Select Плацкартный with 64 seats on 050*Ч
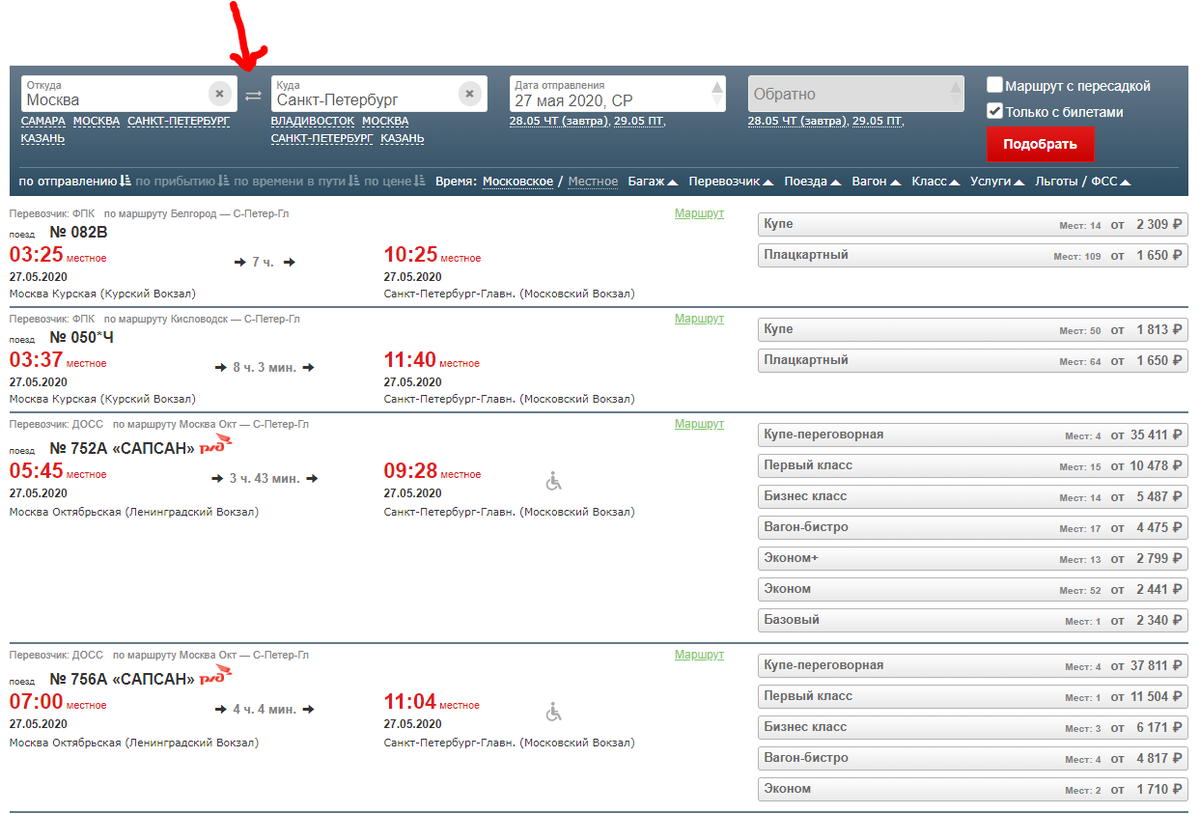 pyautogui.click(x=973, y=361)
